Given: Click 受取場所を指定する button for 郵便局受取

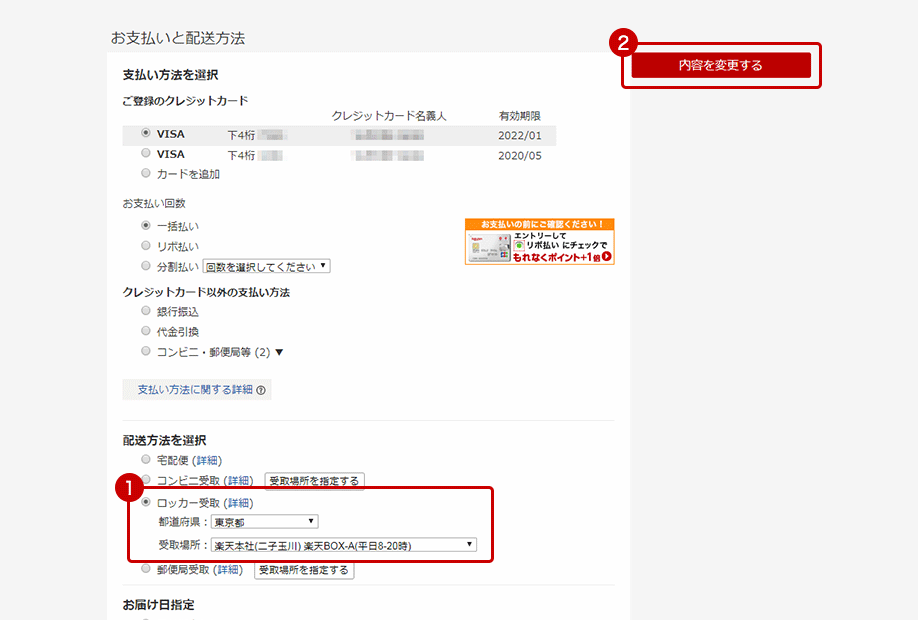Looking at the screenshot, I should (x=303, y=570).
